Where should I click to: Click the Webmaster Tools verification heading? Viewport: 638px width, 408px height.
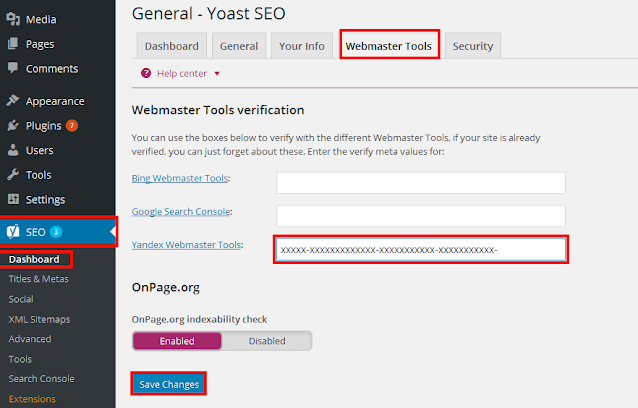click(x=218, y=110)
